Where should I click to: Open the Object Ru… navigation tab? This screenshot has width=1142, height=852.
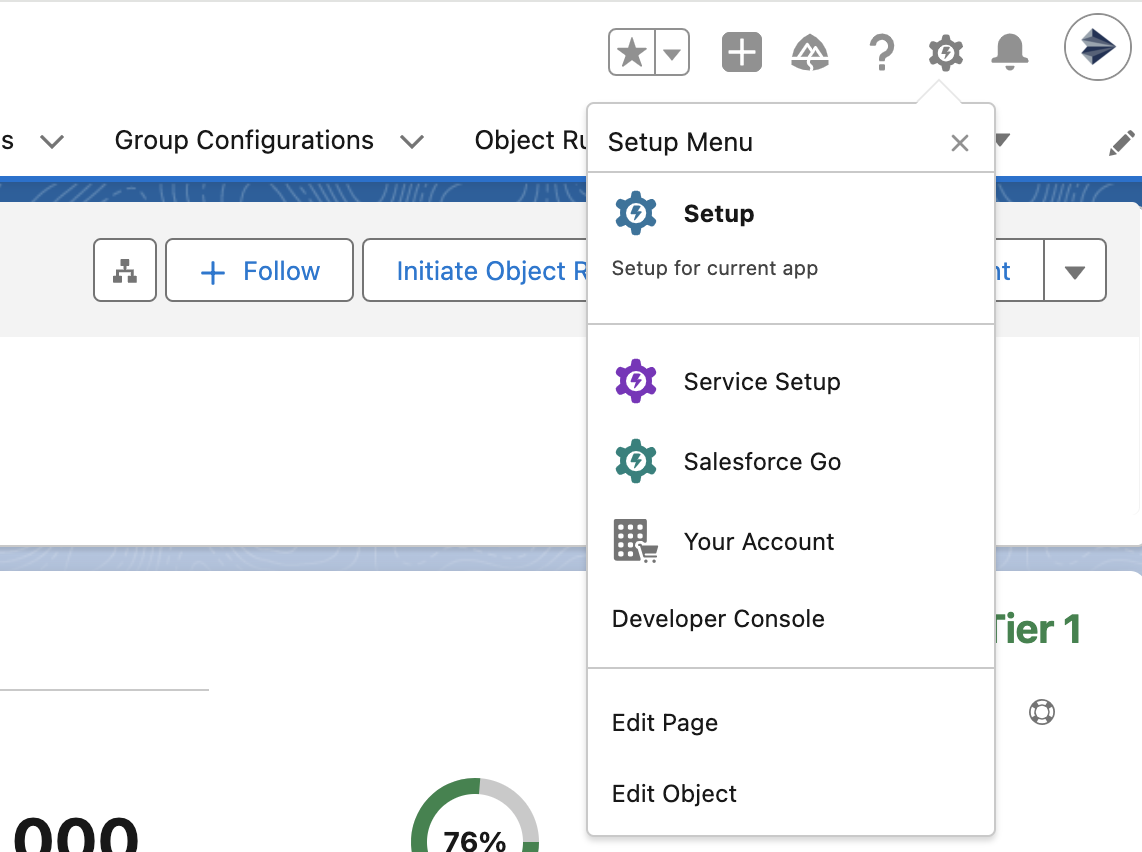click(x=530, y=140)
